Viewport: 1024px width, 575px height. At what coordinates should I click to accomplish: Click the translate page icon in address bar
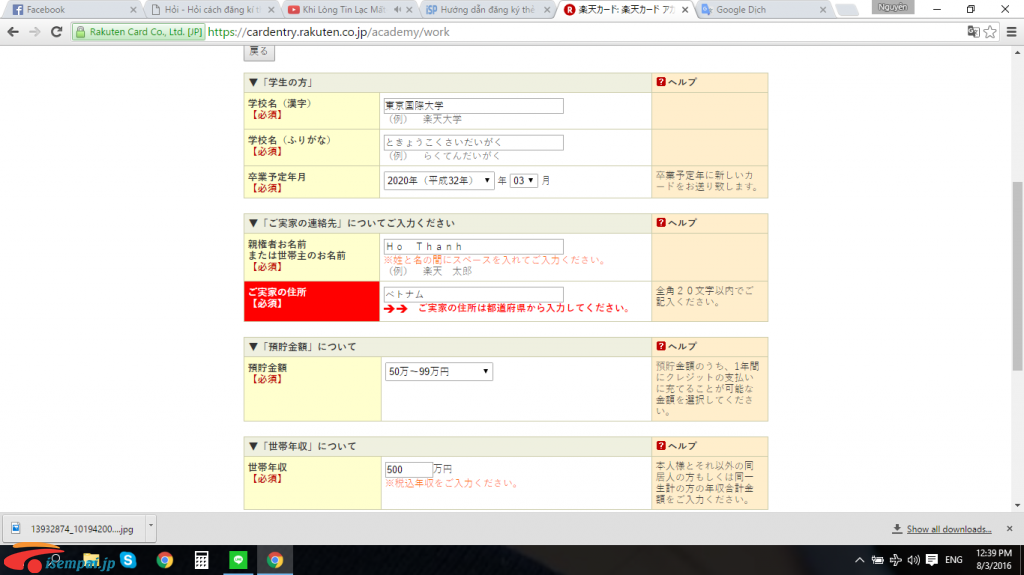(x=972, y=31)
